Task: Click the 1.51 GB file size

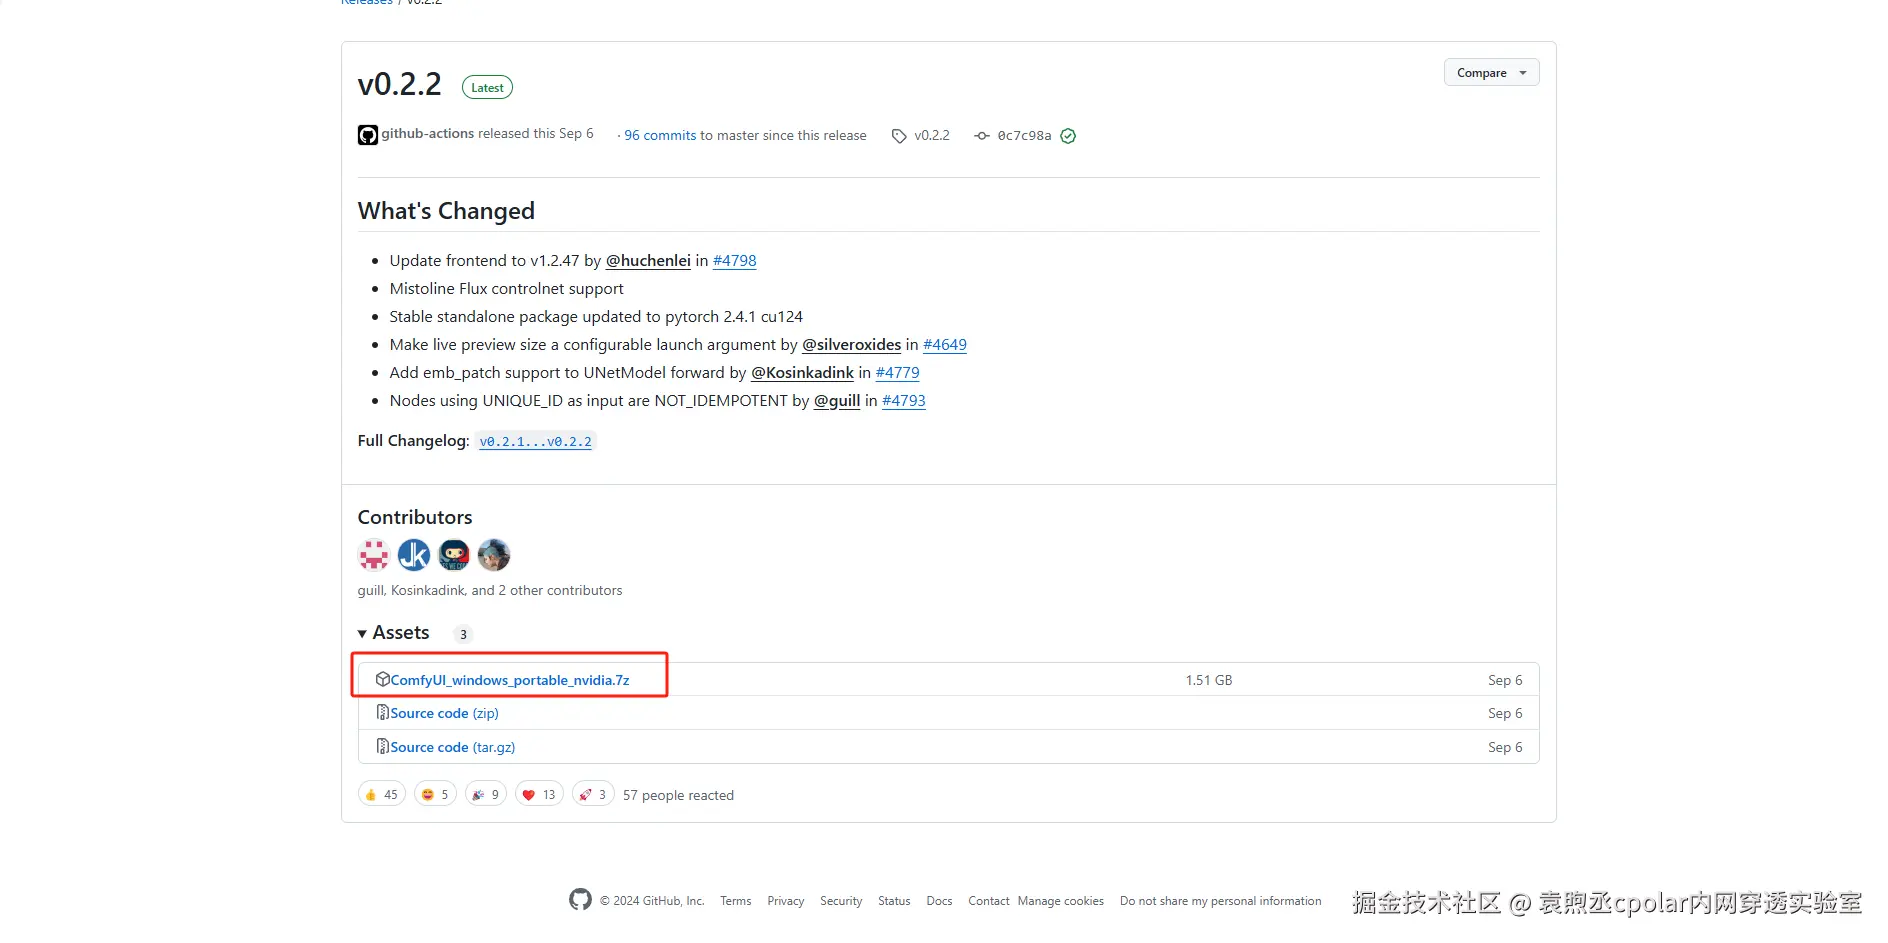Action: 1209,680
